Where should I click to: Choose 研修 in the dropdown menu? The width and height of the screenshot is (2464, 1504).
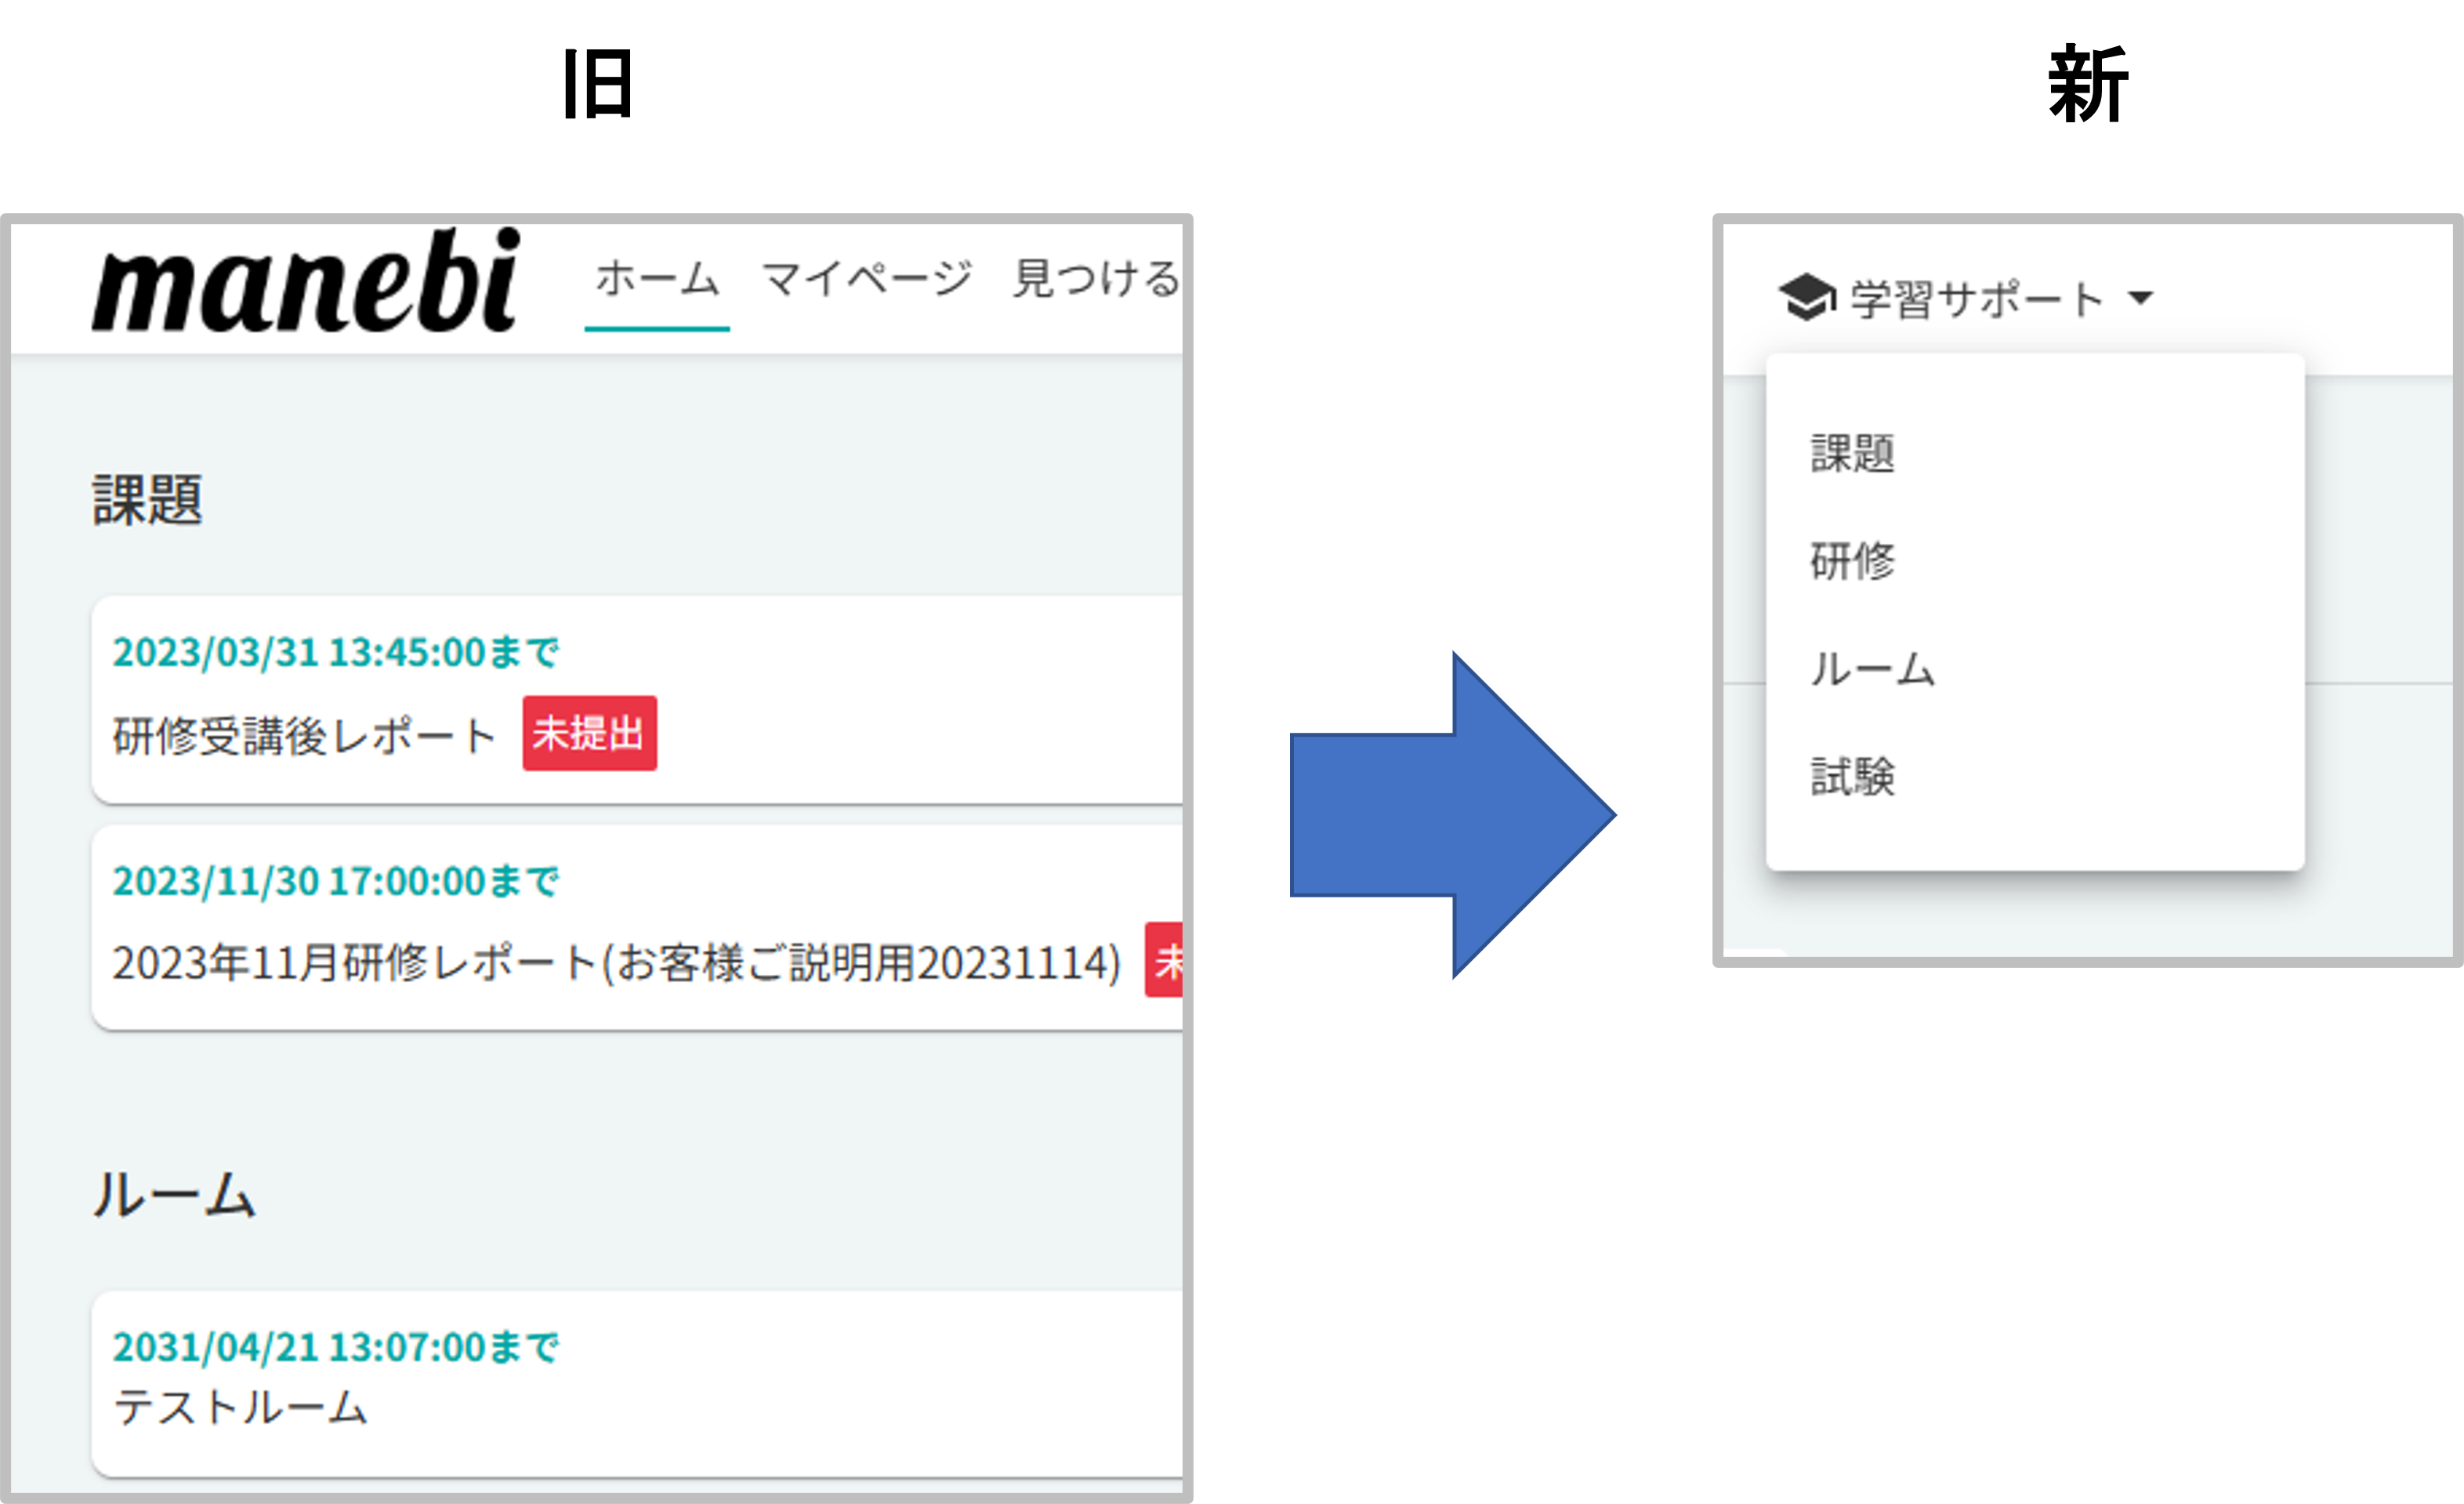coord(1853,560)
